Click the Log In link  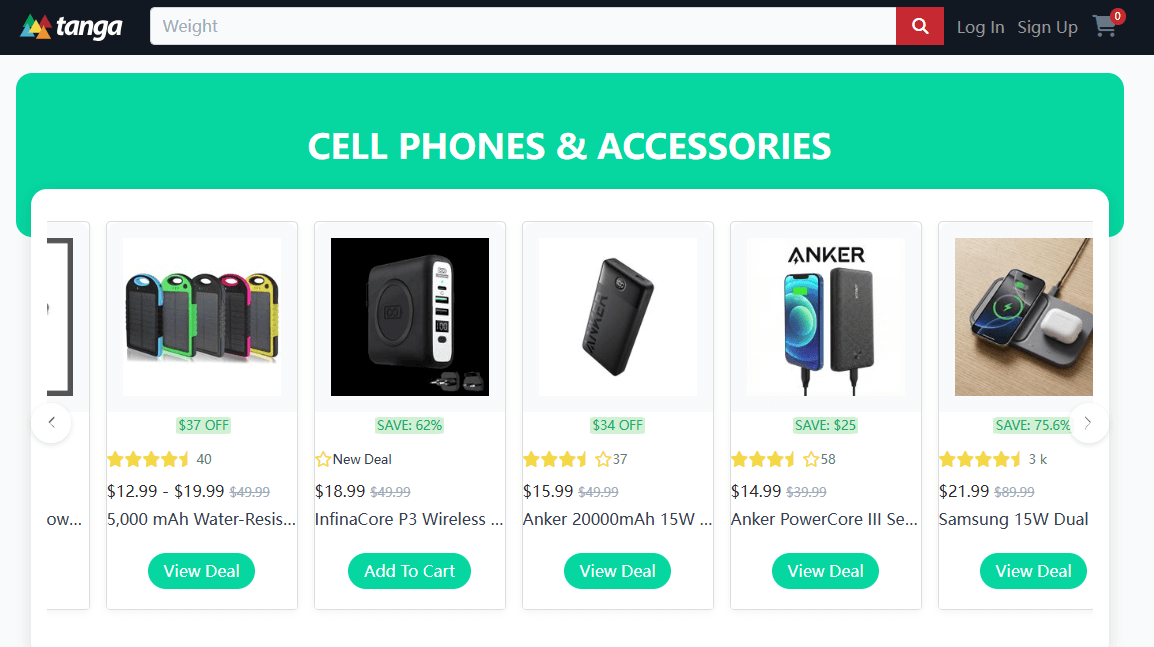tap(980, 27)
